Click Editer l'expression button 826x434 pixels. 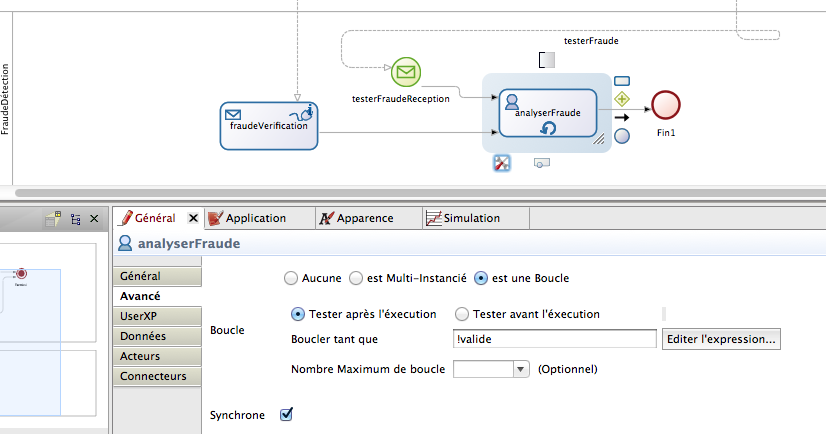point(720,339)
